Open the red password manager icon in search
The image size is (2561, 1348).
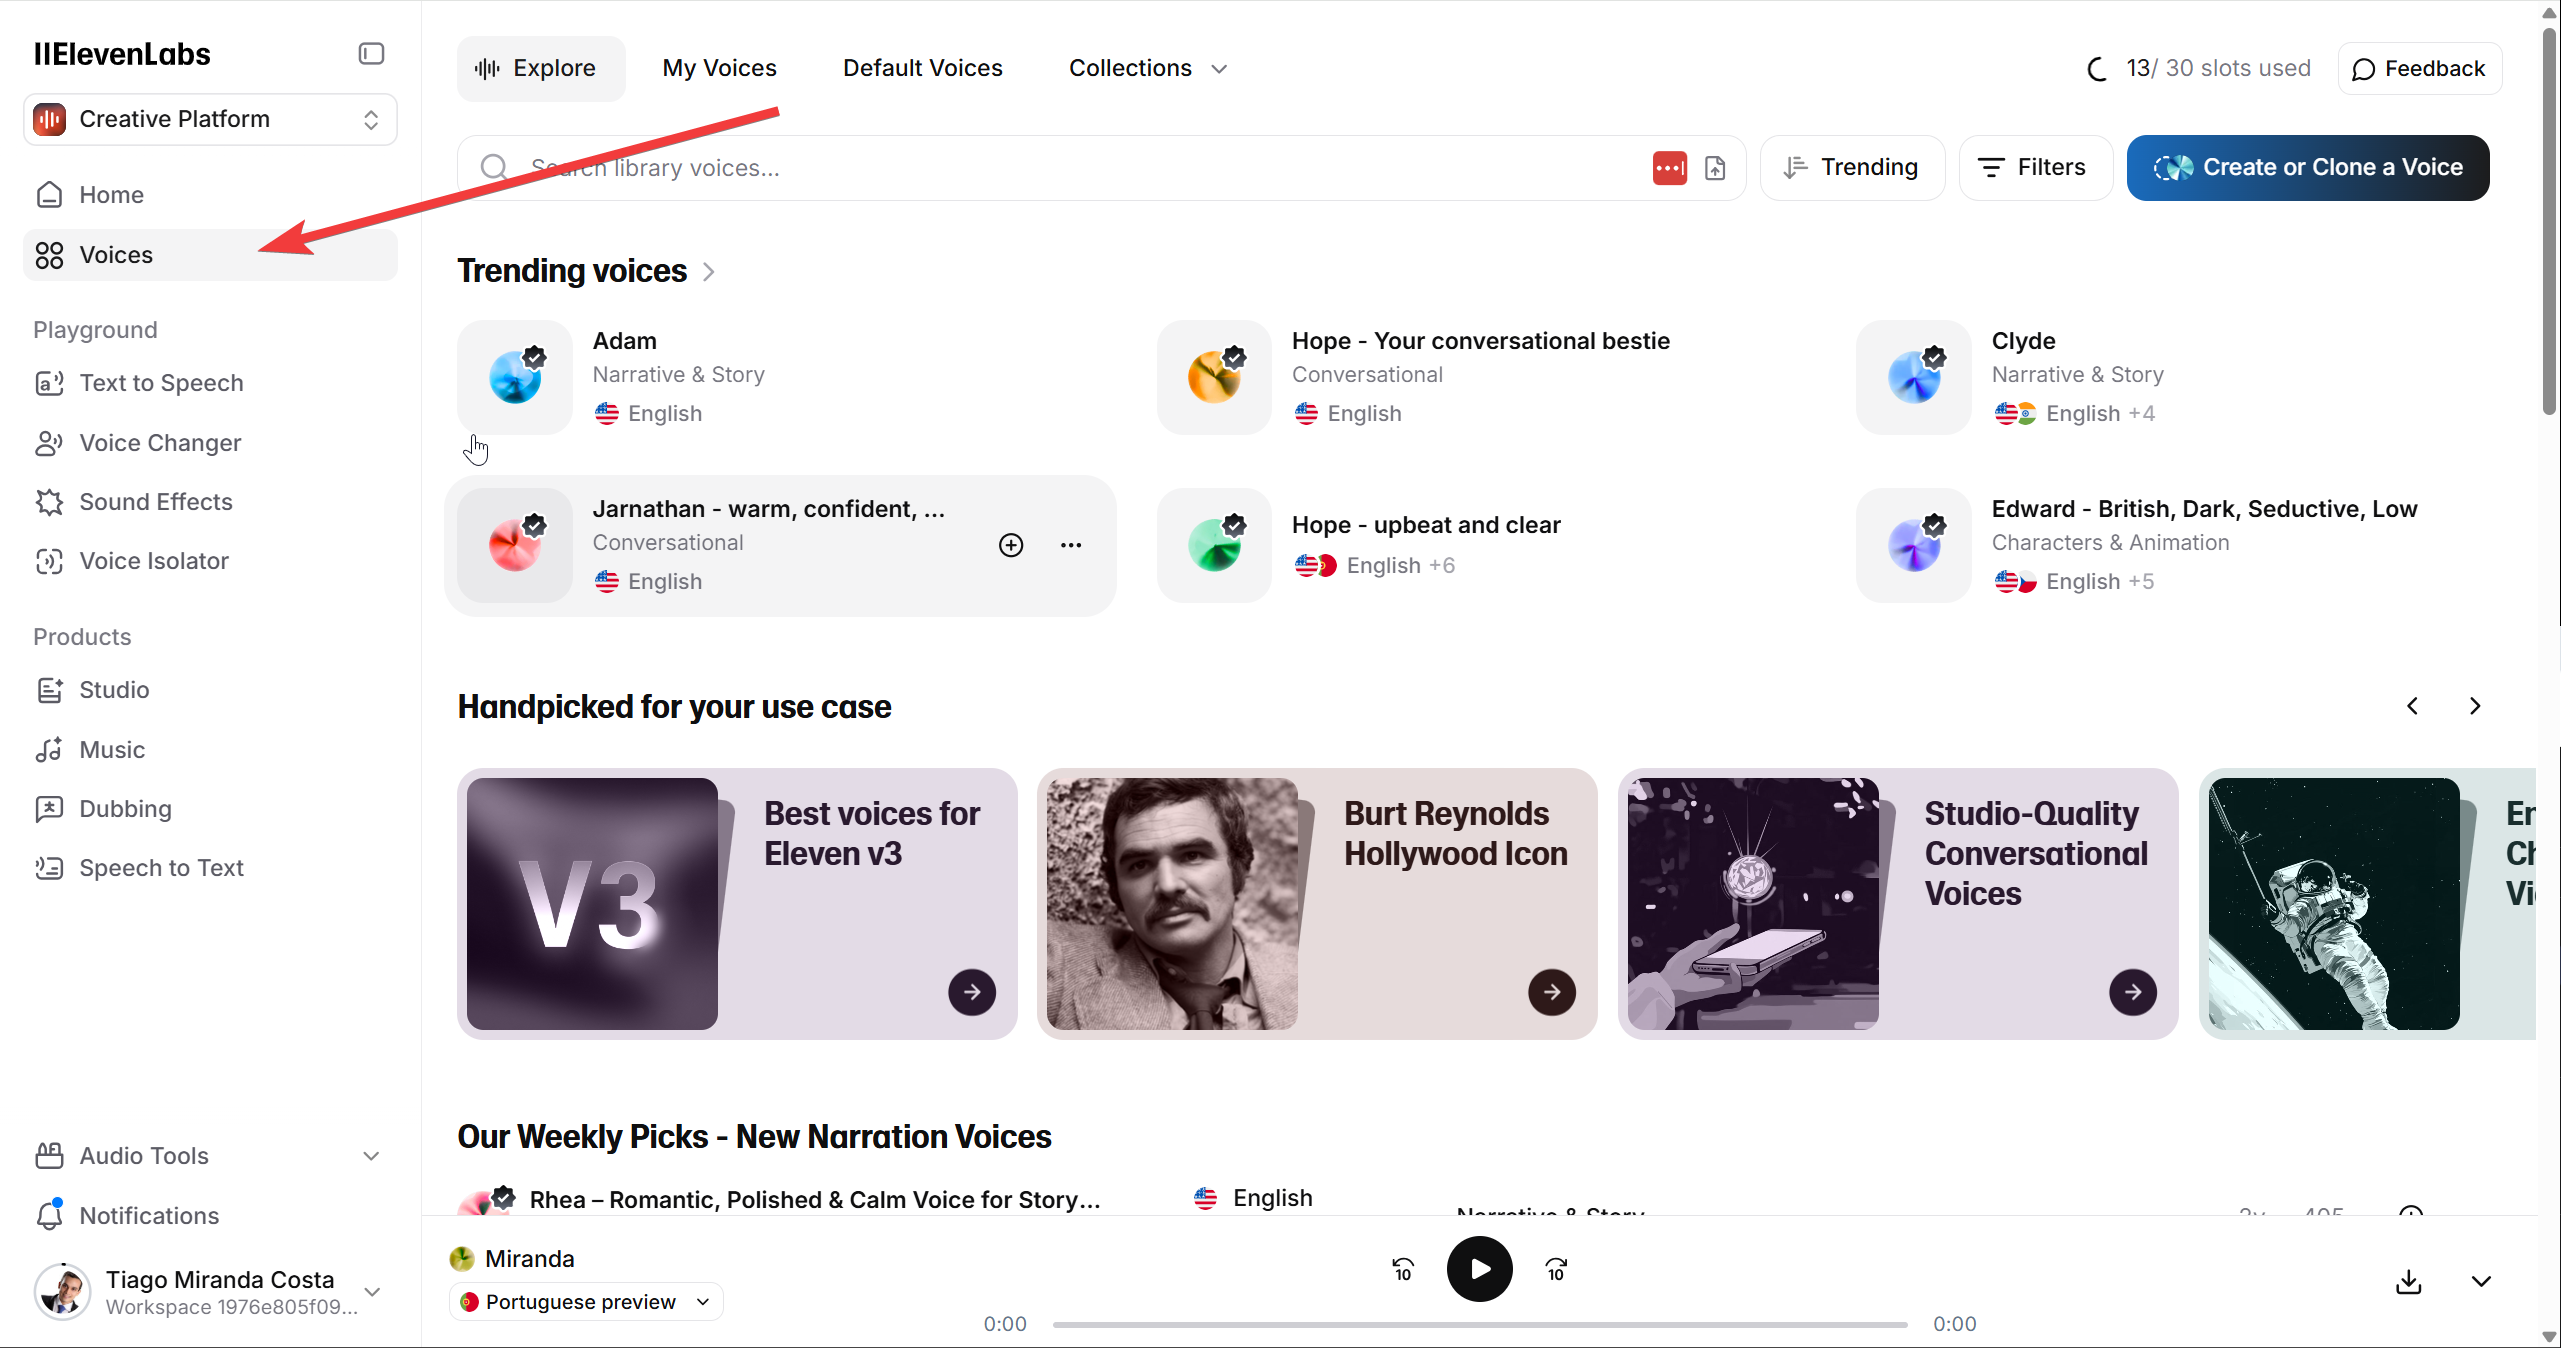pos(1669,168)
